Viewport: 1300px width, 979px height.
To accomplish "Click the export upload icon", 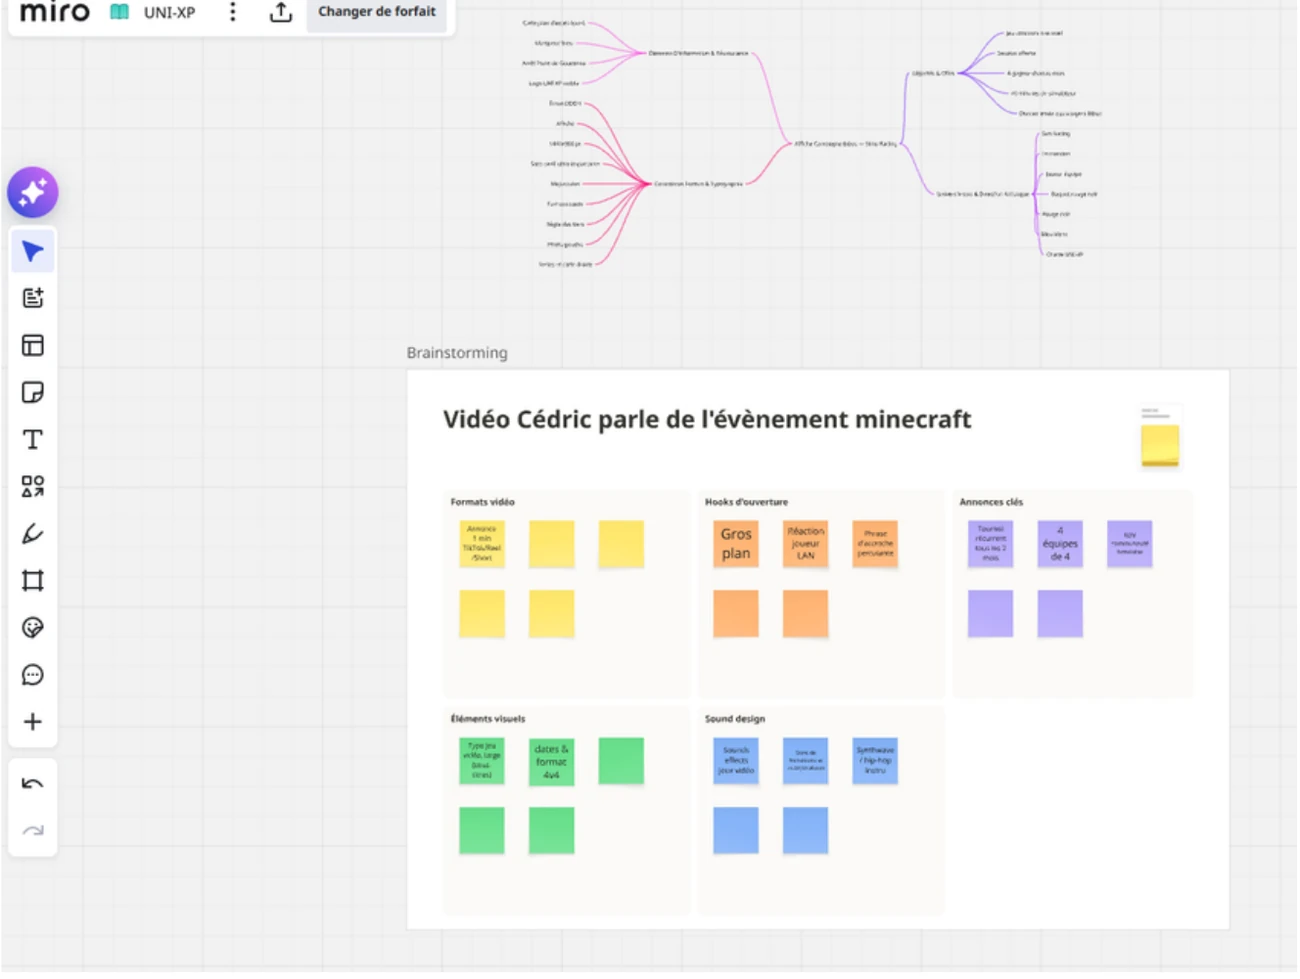I will [281, 12].
